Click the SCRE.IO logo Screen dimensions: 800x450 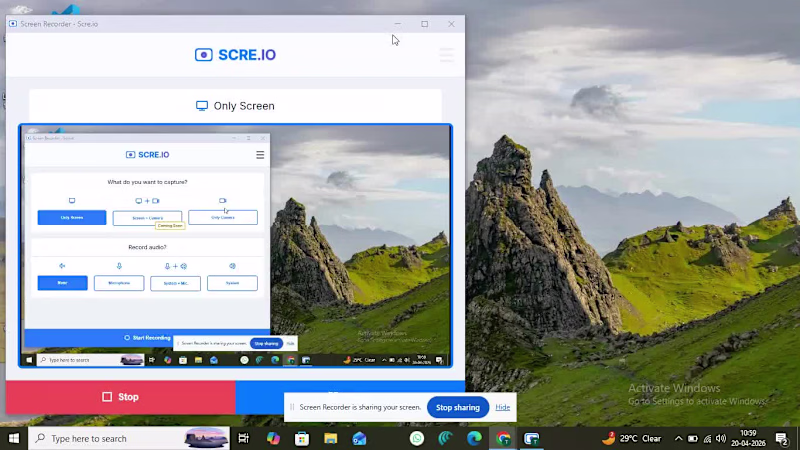click(235, 55)
